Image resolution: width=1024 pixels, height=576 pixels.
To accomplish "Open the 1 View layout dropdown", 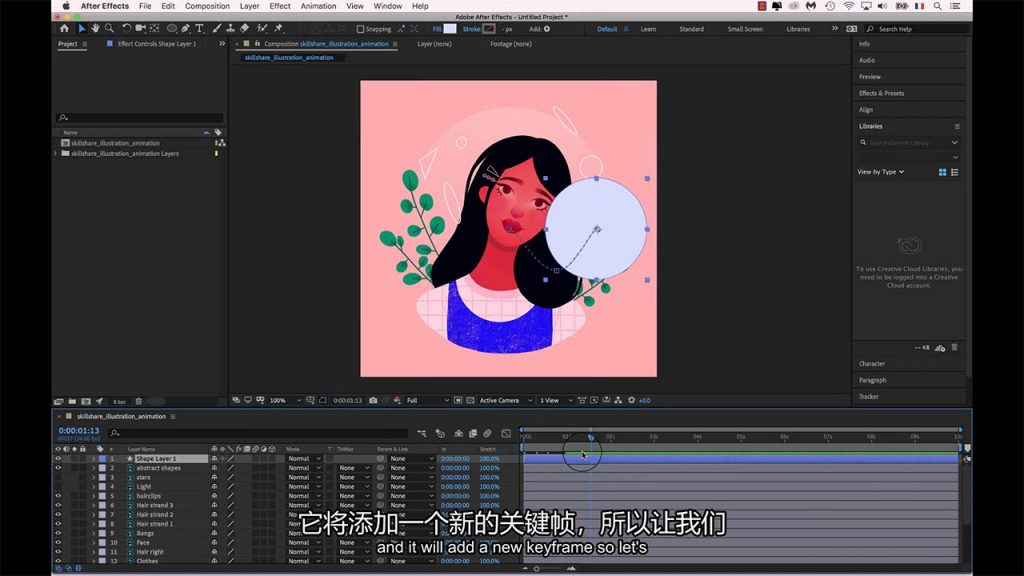I will [556, 400].
